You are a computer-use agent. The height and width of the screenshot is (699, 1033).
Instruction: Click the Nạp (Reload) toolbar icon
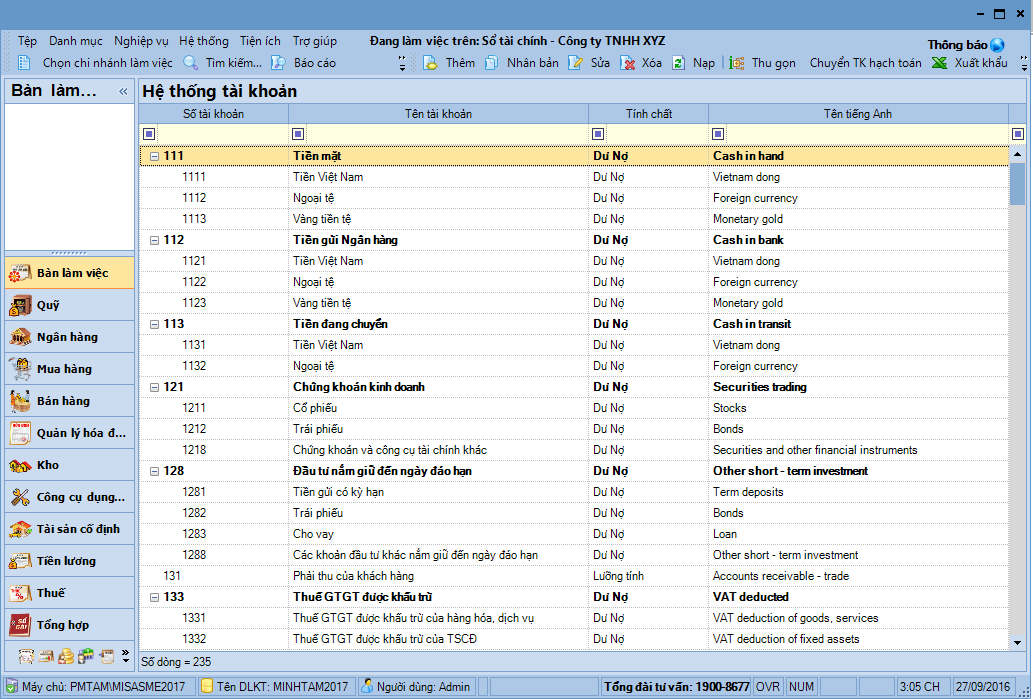[x=679, y=63]
